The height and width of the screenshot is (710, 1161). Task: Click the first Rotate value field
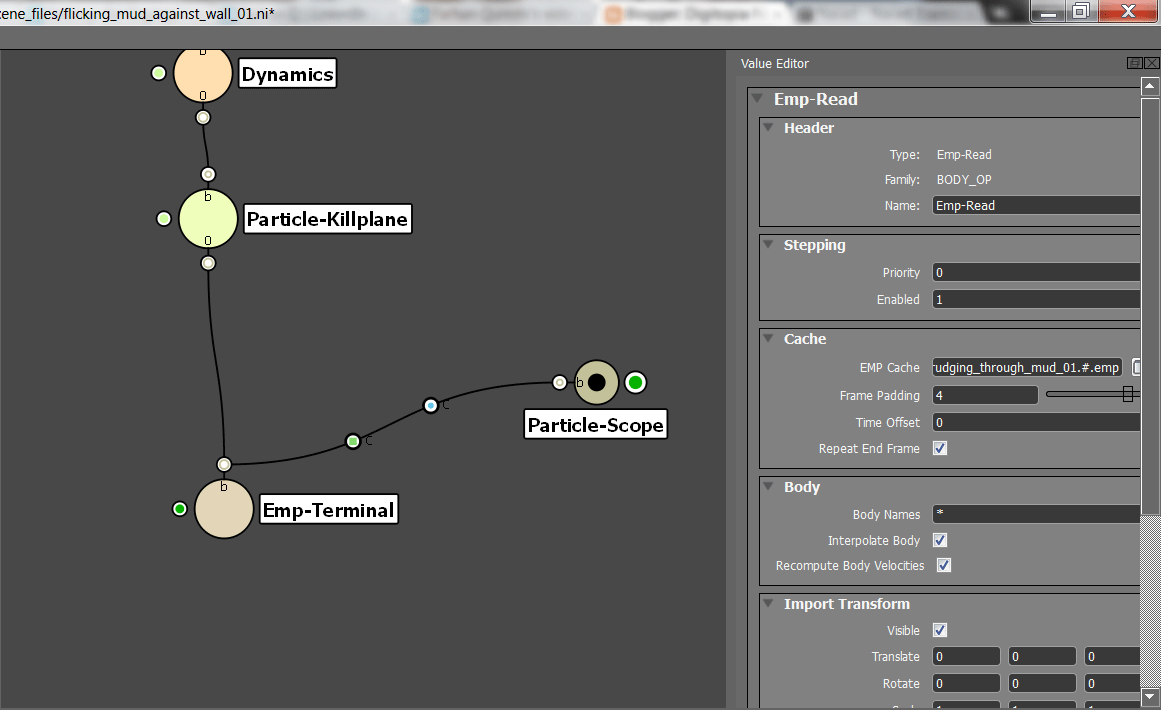[x=966, y=683]
